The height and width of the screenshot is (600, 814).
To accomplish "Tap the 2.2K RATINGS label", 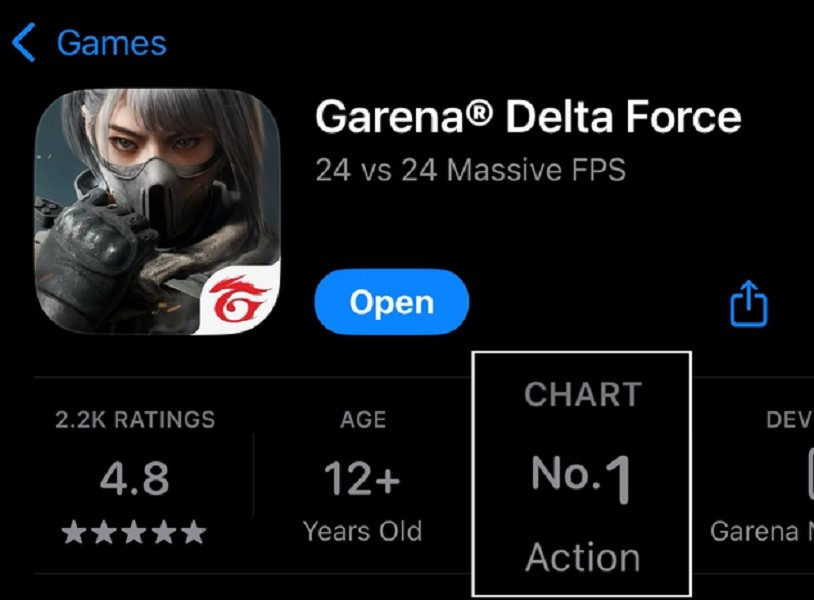I will (135, 419).
